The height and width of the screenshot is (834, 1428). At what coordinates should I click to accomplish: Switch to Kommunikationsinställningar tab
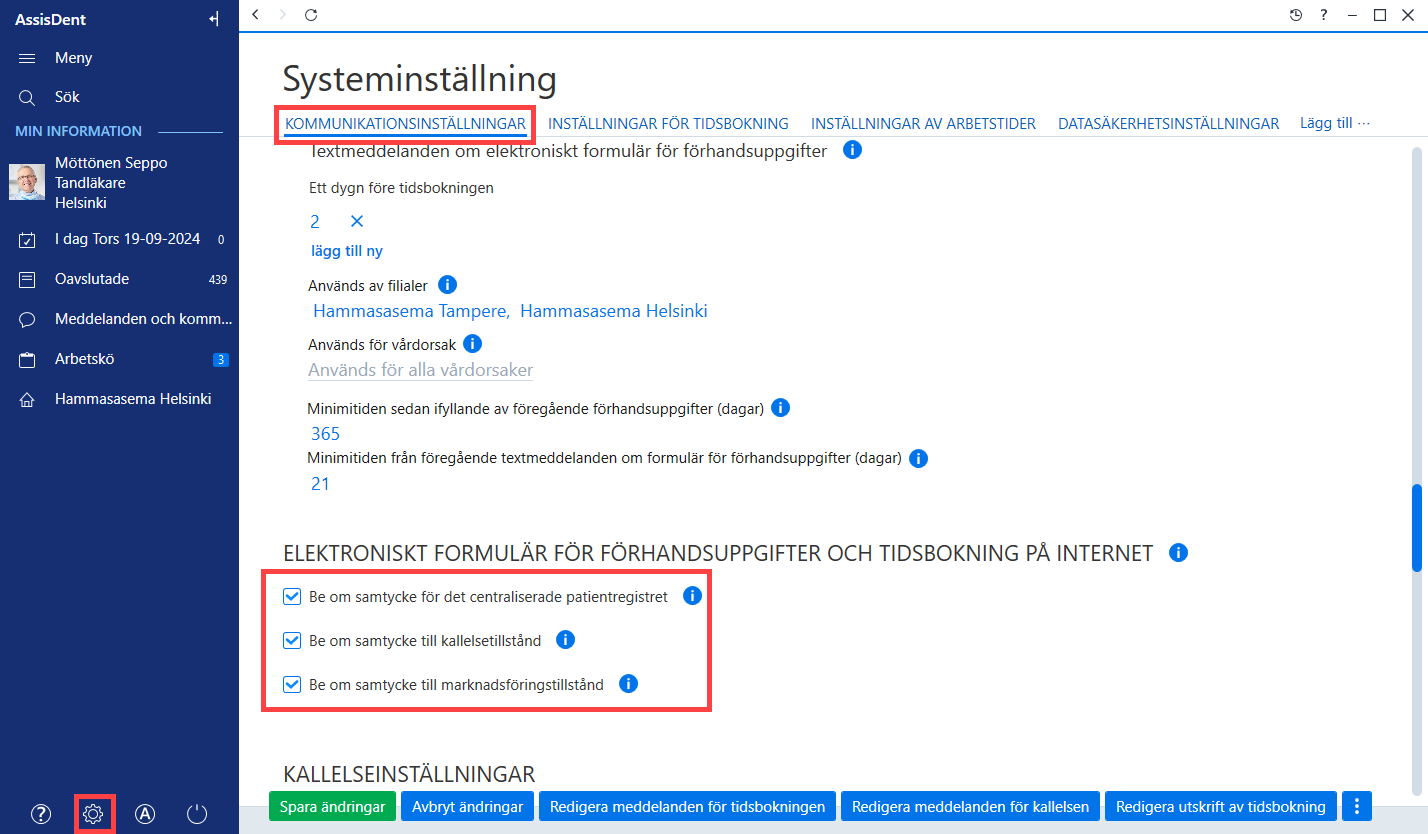coord(405,124)
